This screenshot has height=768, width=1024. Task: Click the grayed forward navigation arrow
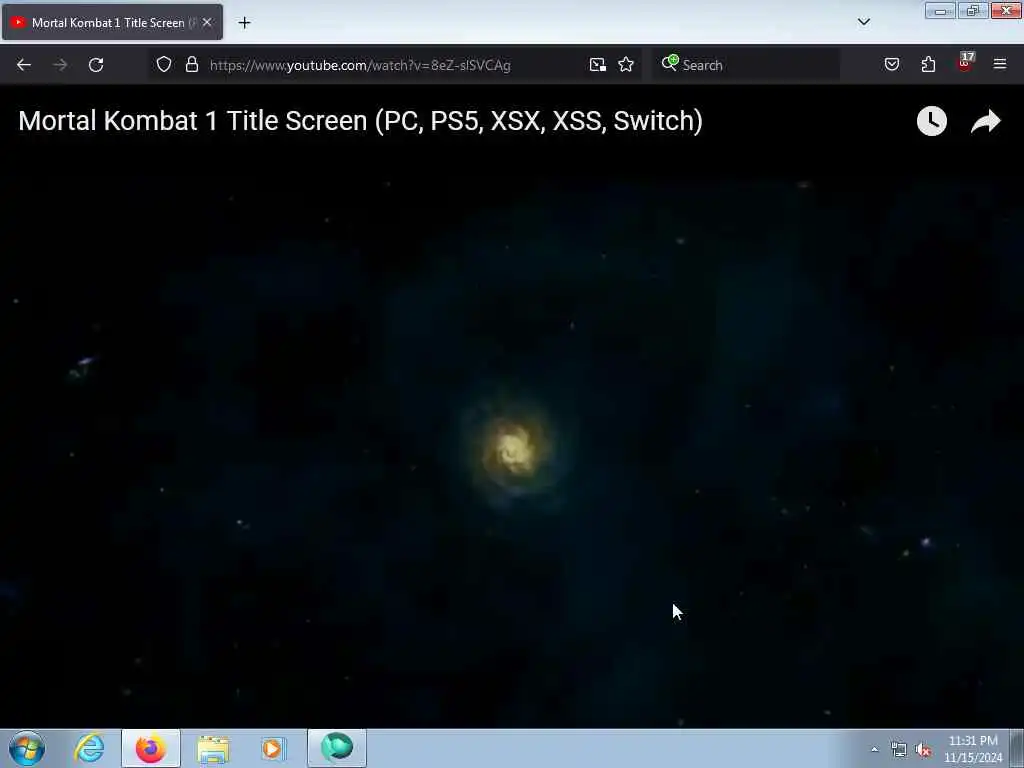(60, 65)
